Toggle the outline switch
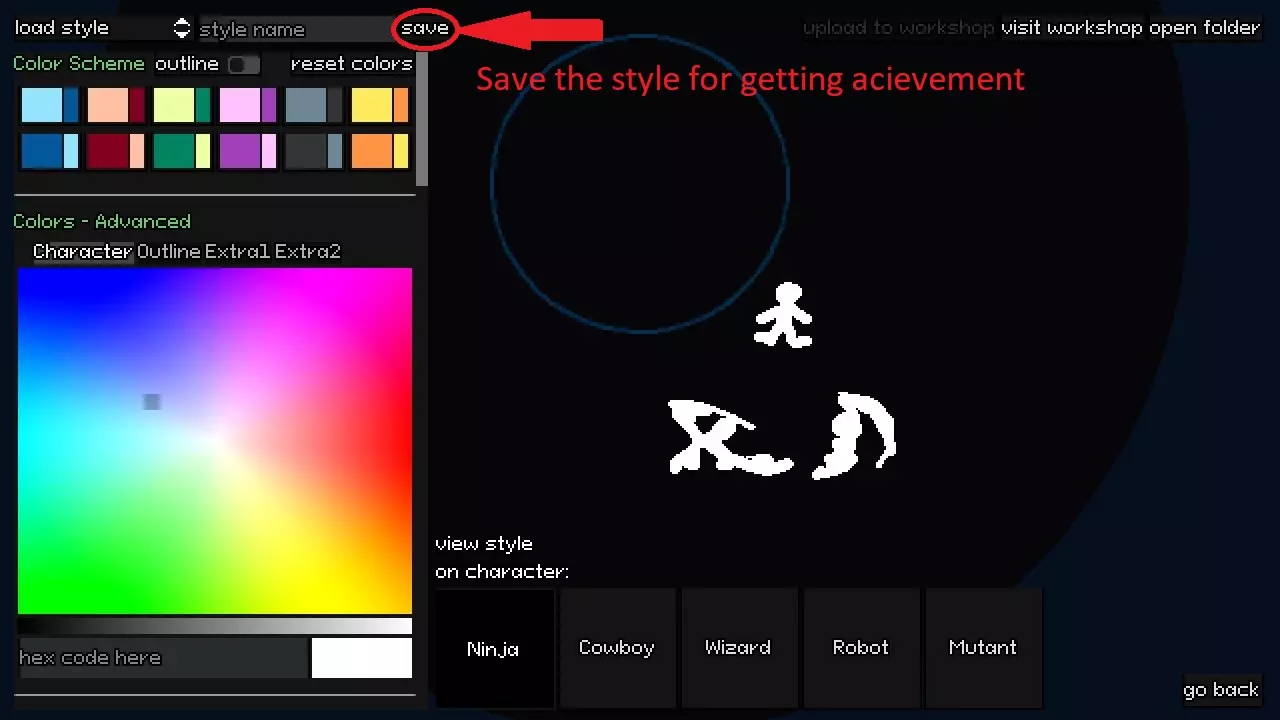 pyautogui.click(x=243, y=64)
